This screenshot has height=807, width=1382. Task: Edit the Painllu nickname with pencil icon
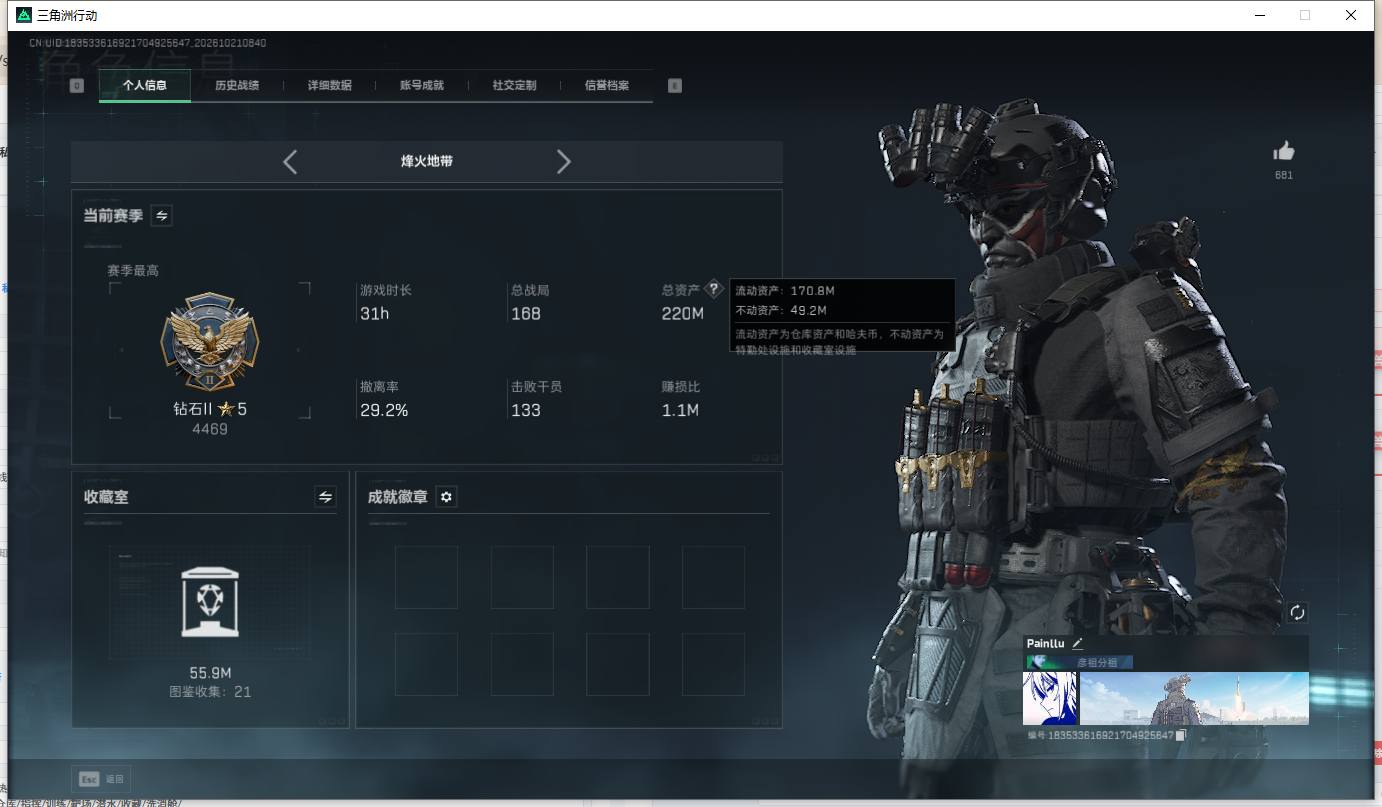point(1077,644)
